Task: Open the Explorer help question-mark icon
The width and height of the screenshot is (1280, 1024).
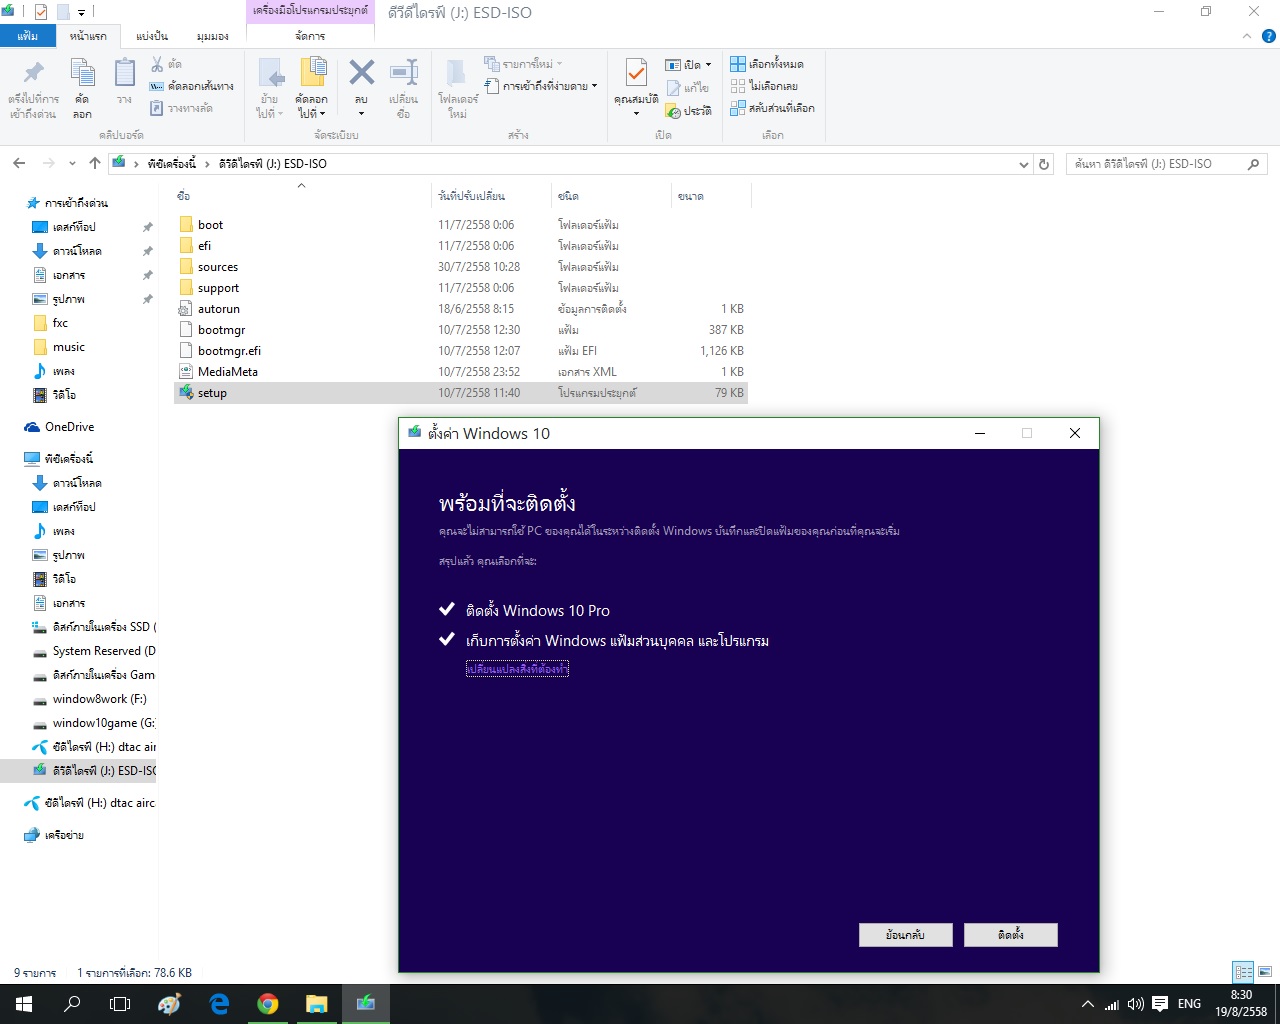Action: (x=1268, y=36)
